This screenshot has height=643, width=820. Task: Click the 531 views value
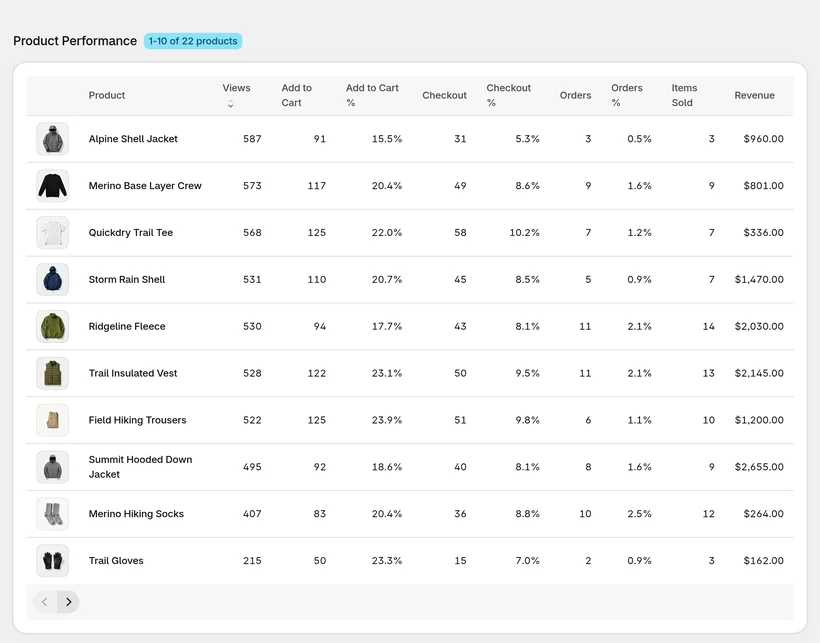point(252,280)
